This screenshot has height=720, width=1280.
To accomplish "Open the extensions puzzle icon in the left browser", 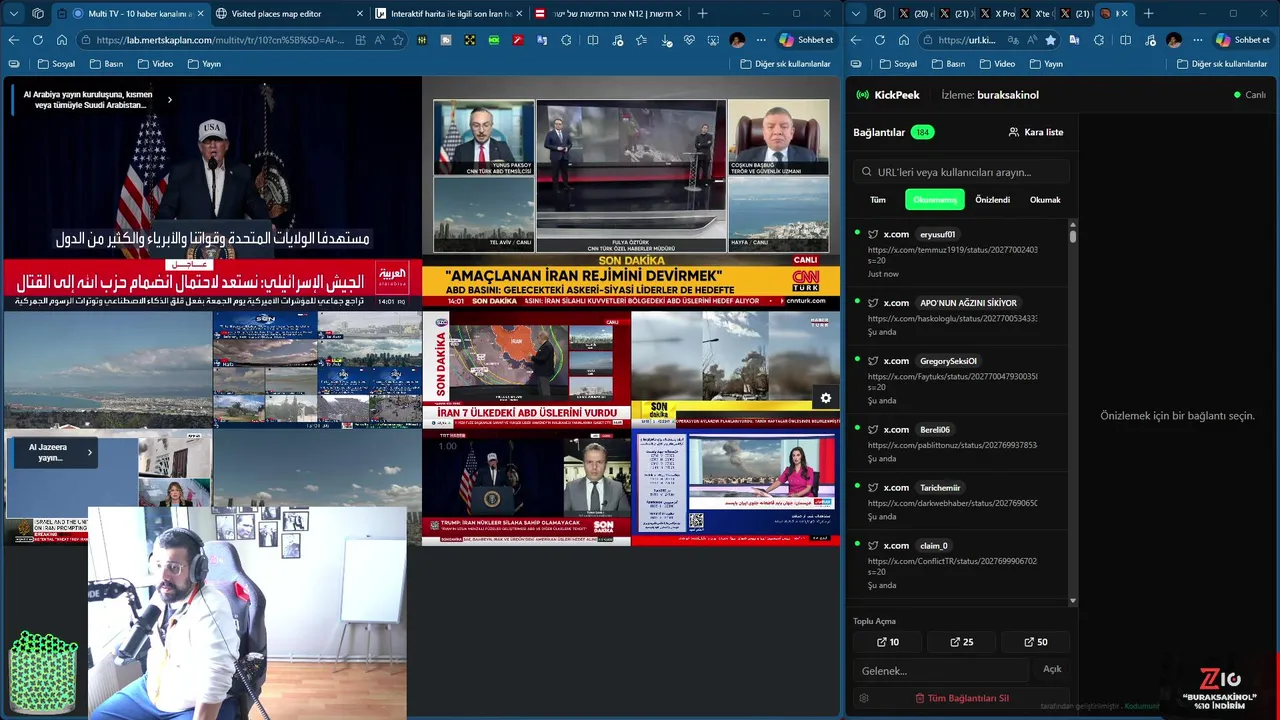I will click(566, 40).
